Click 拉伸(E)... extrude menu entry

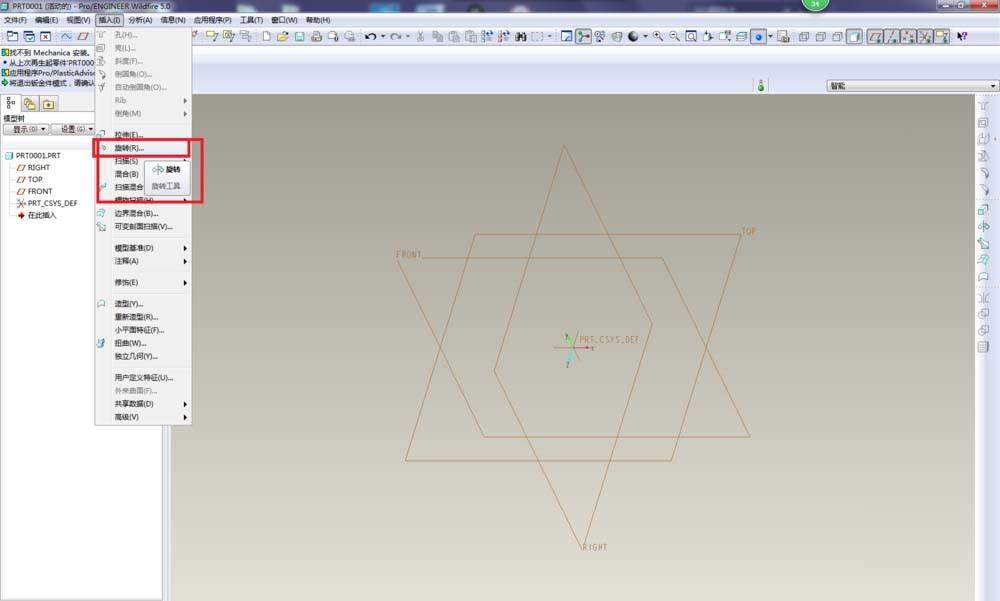(129, 134)
